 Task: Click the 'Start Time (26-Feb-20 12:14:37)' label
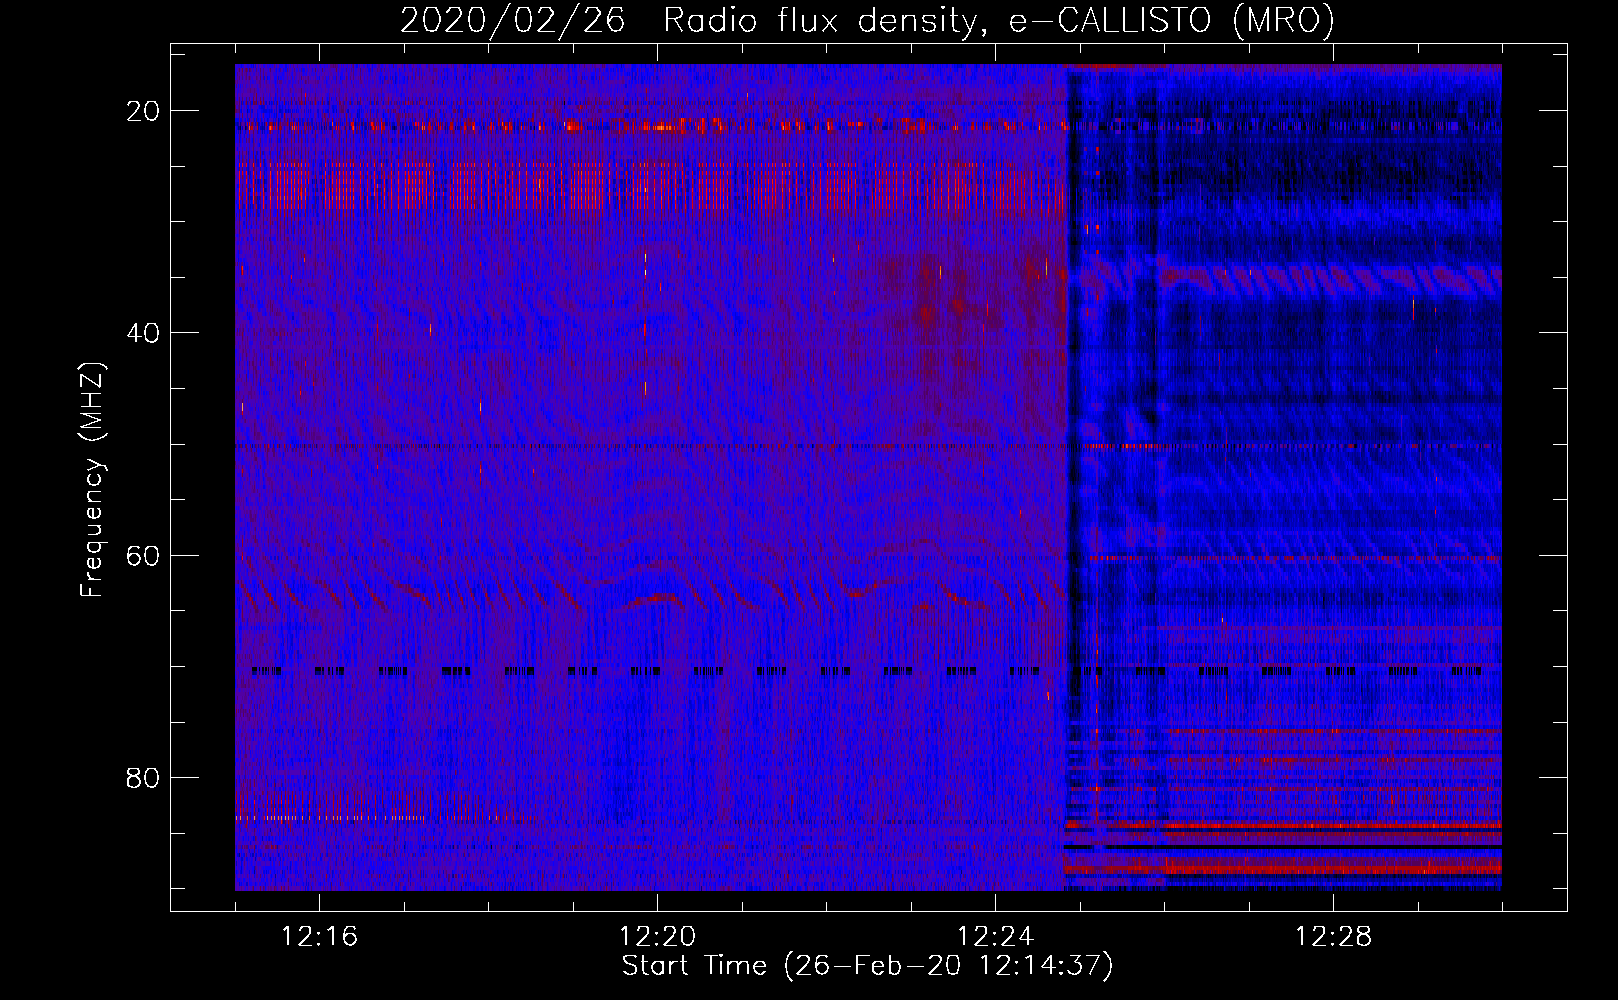pos(867,966)
